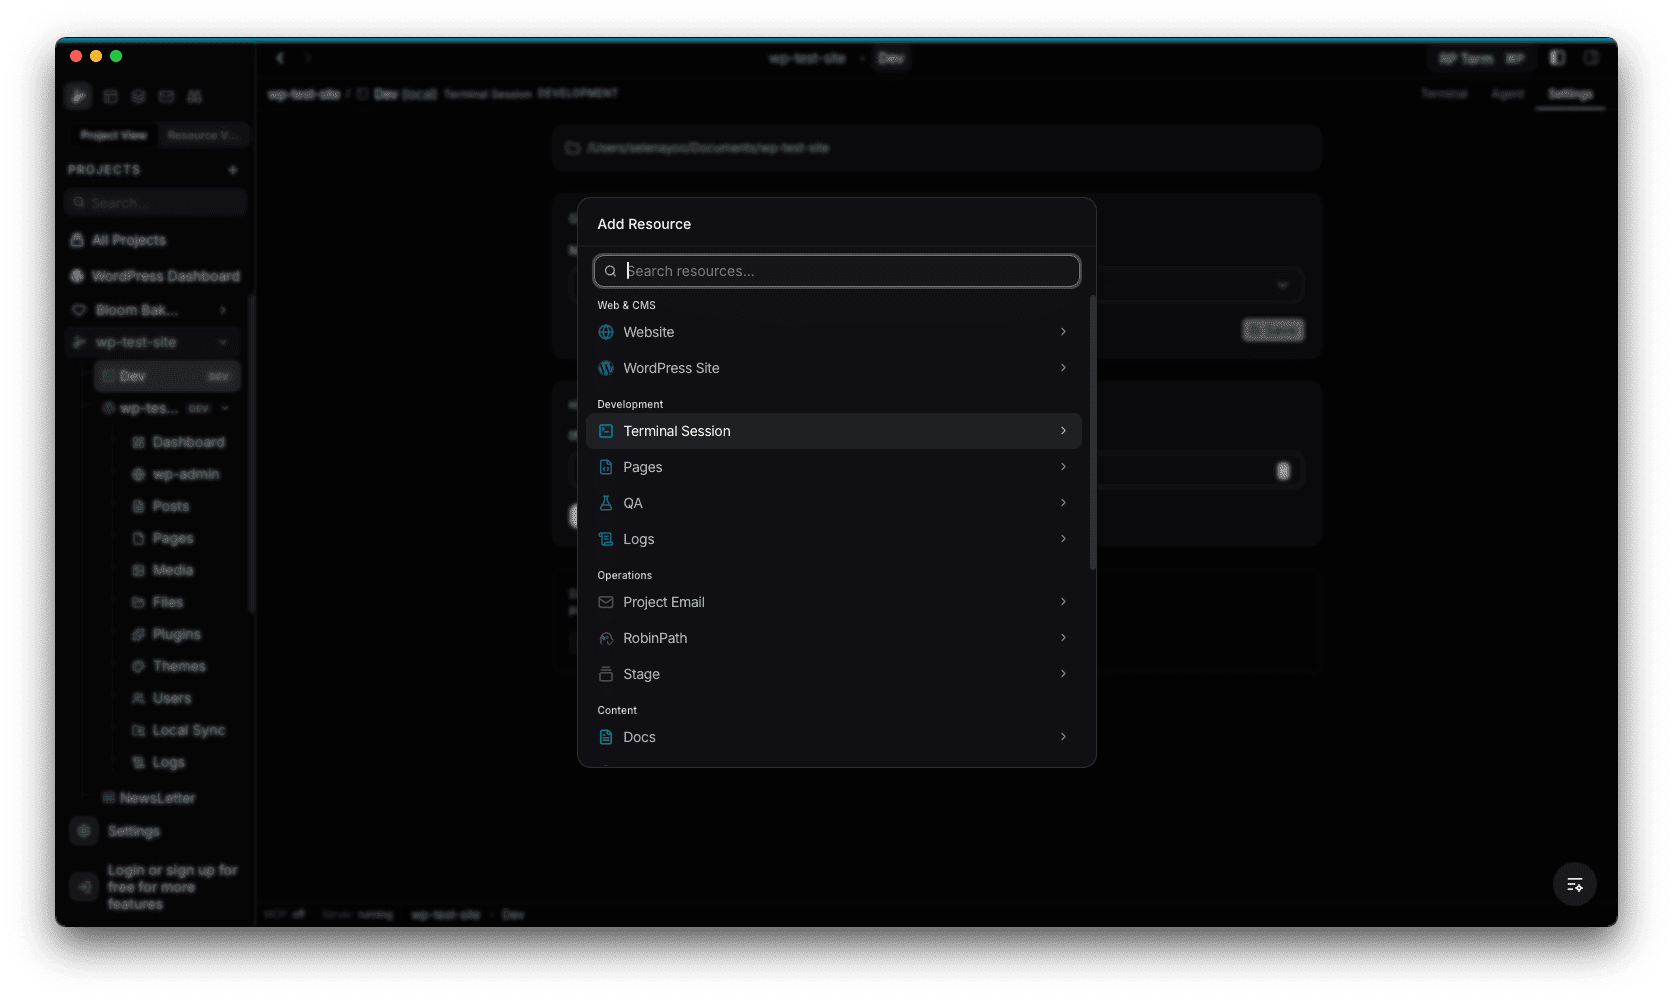Select the wrench projects icon in the sidebar header
The width and height of the screenshot is (1673, 1000).
[x=78, y=96]
